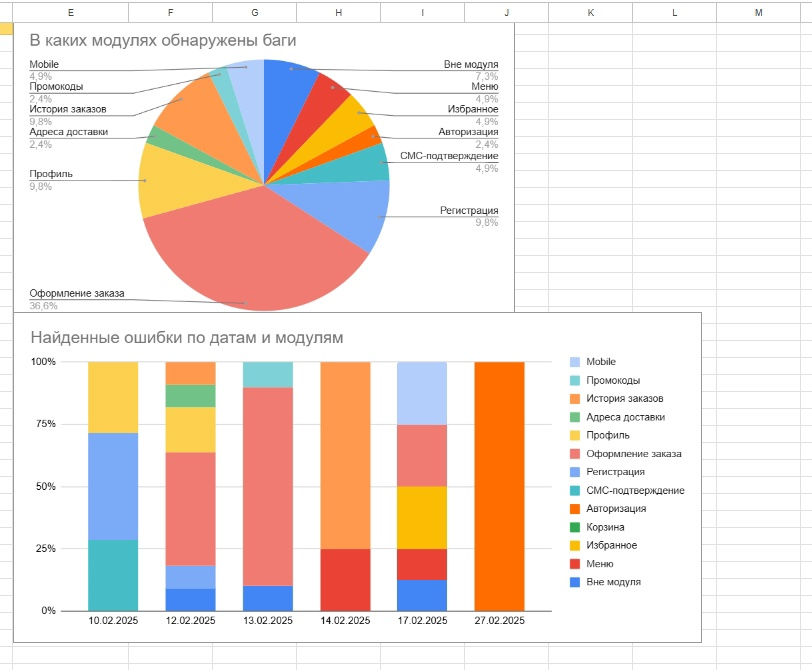Click the 13.02.2025 axis date label
The width and height of the screenshot is (812, 670).
click(268, 620)
